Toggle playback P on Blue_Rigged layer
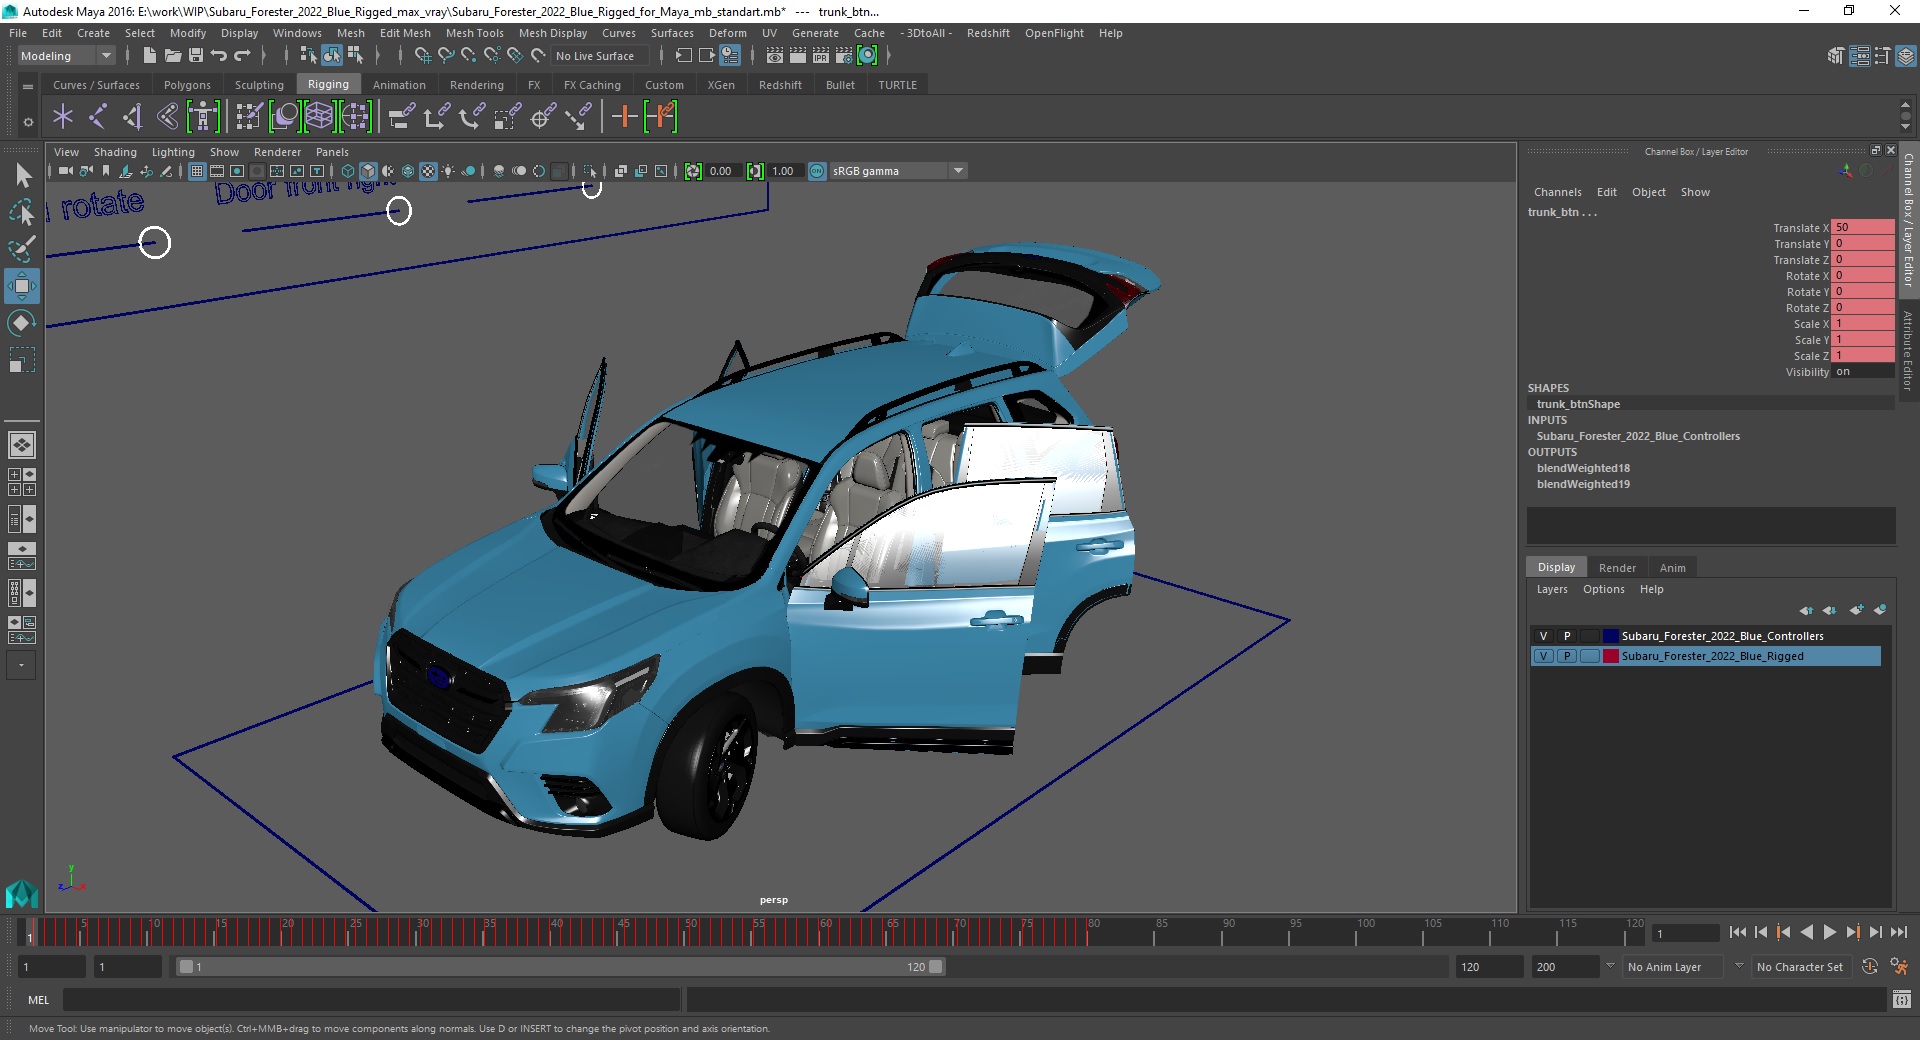This screenshot has height=1040, width=1920. (1567, 656)
